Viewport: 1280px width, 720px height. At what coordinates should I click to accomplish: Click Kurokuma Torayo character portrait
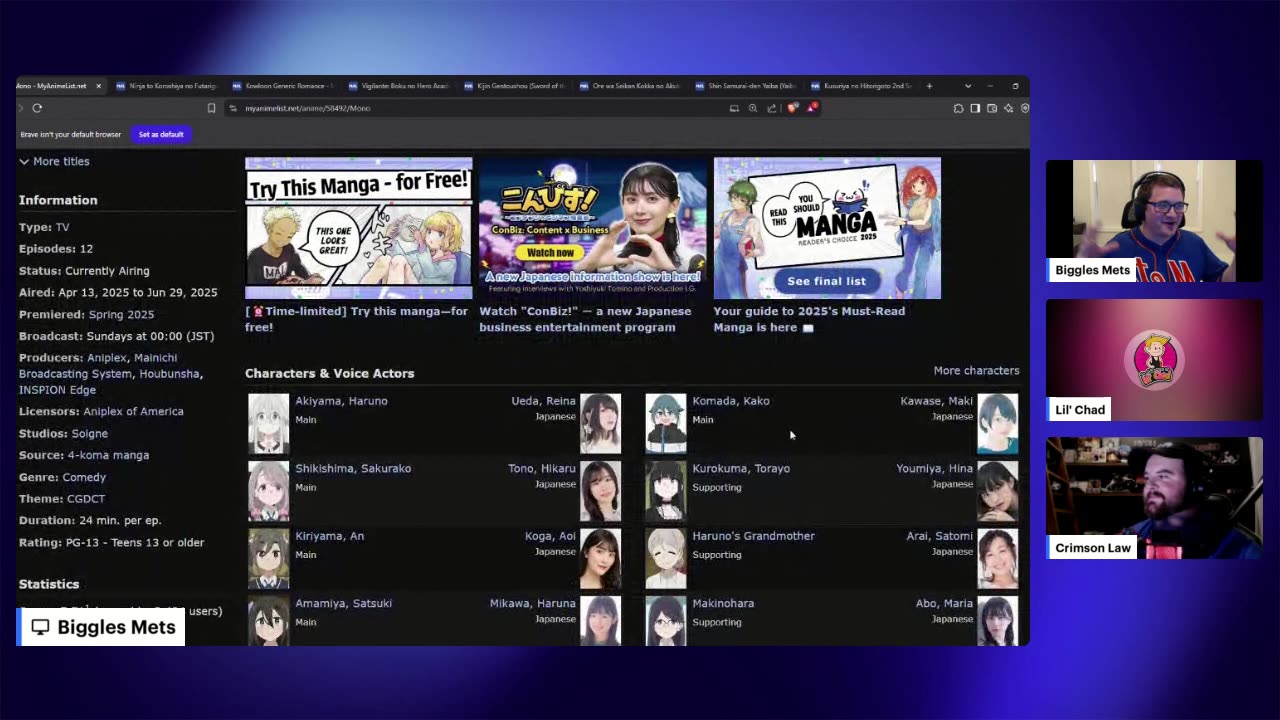point(666,491)
